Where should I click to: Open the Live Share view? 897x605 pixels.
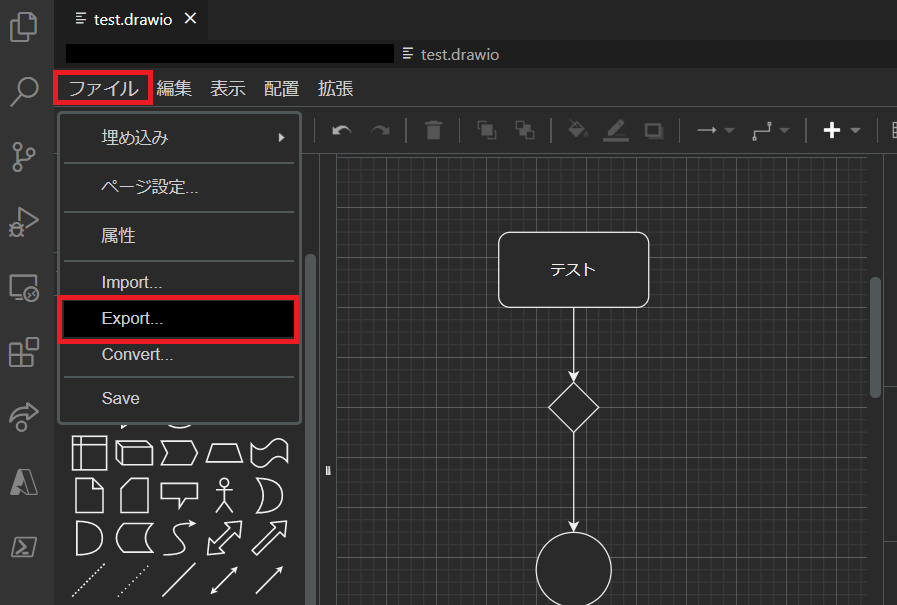coord(24,417)
